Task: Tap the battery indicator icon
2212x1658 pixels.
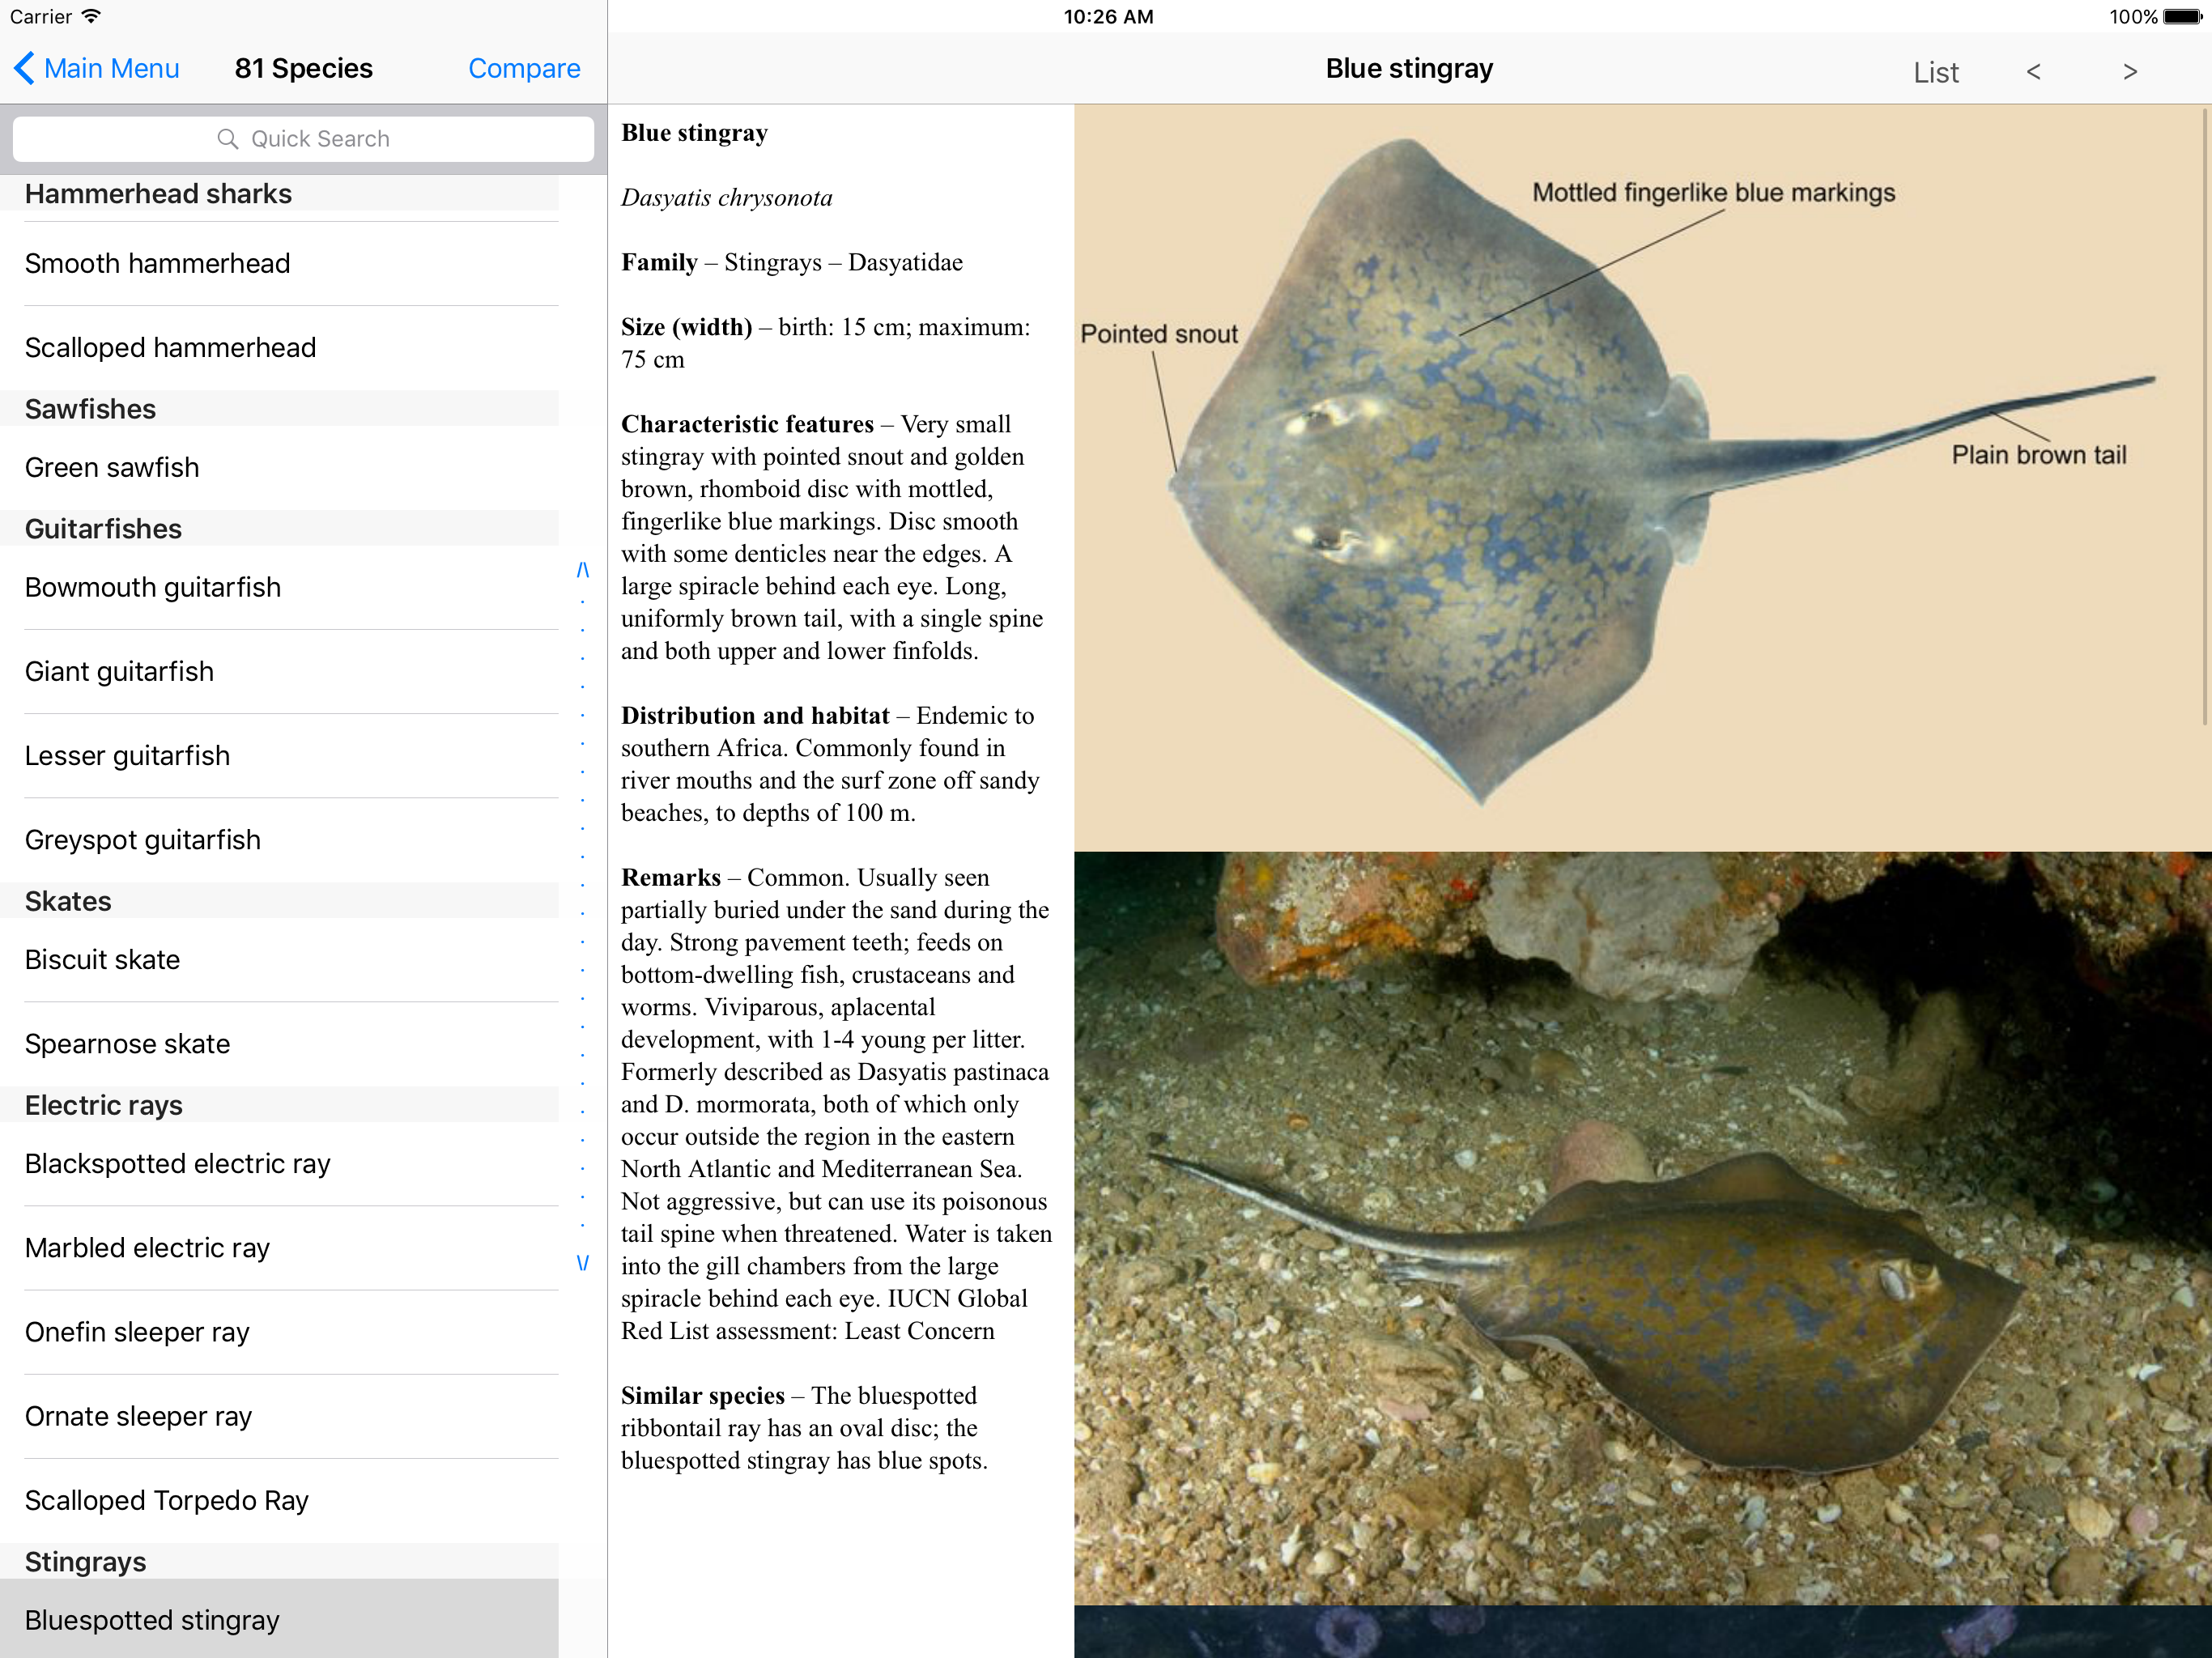Action: coord(2182,17)
